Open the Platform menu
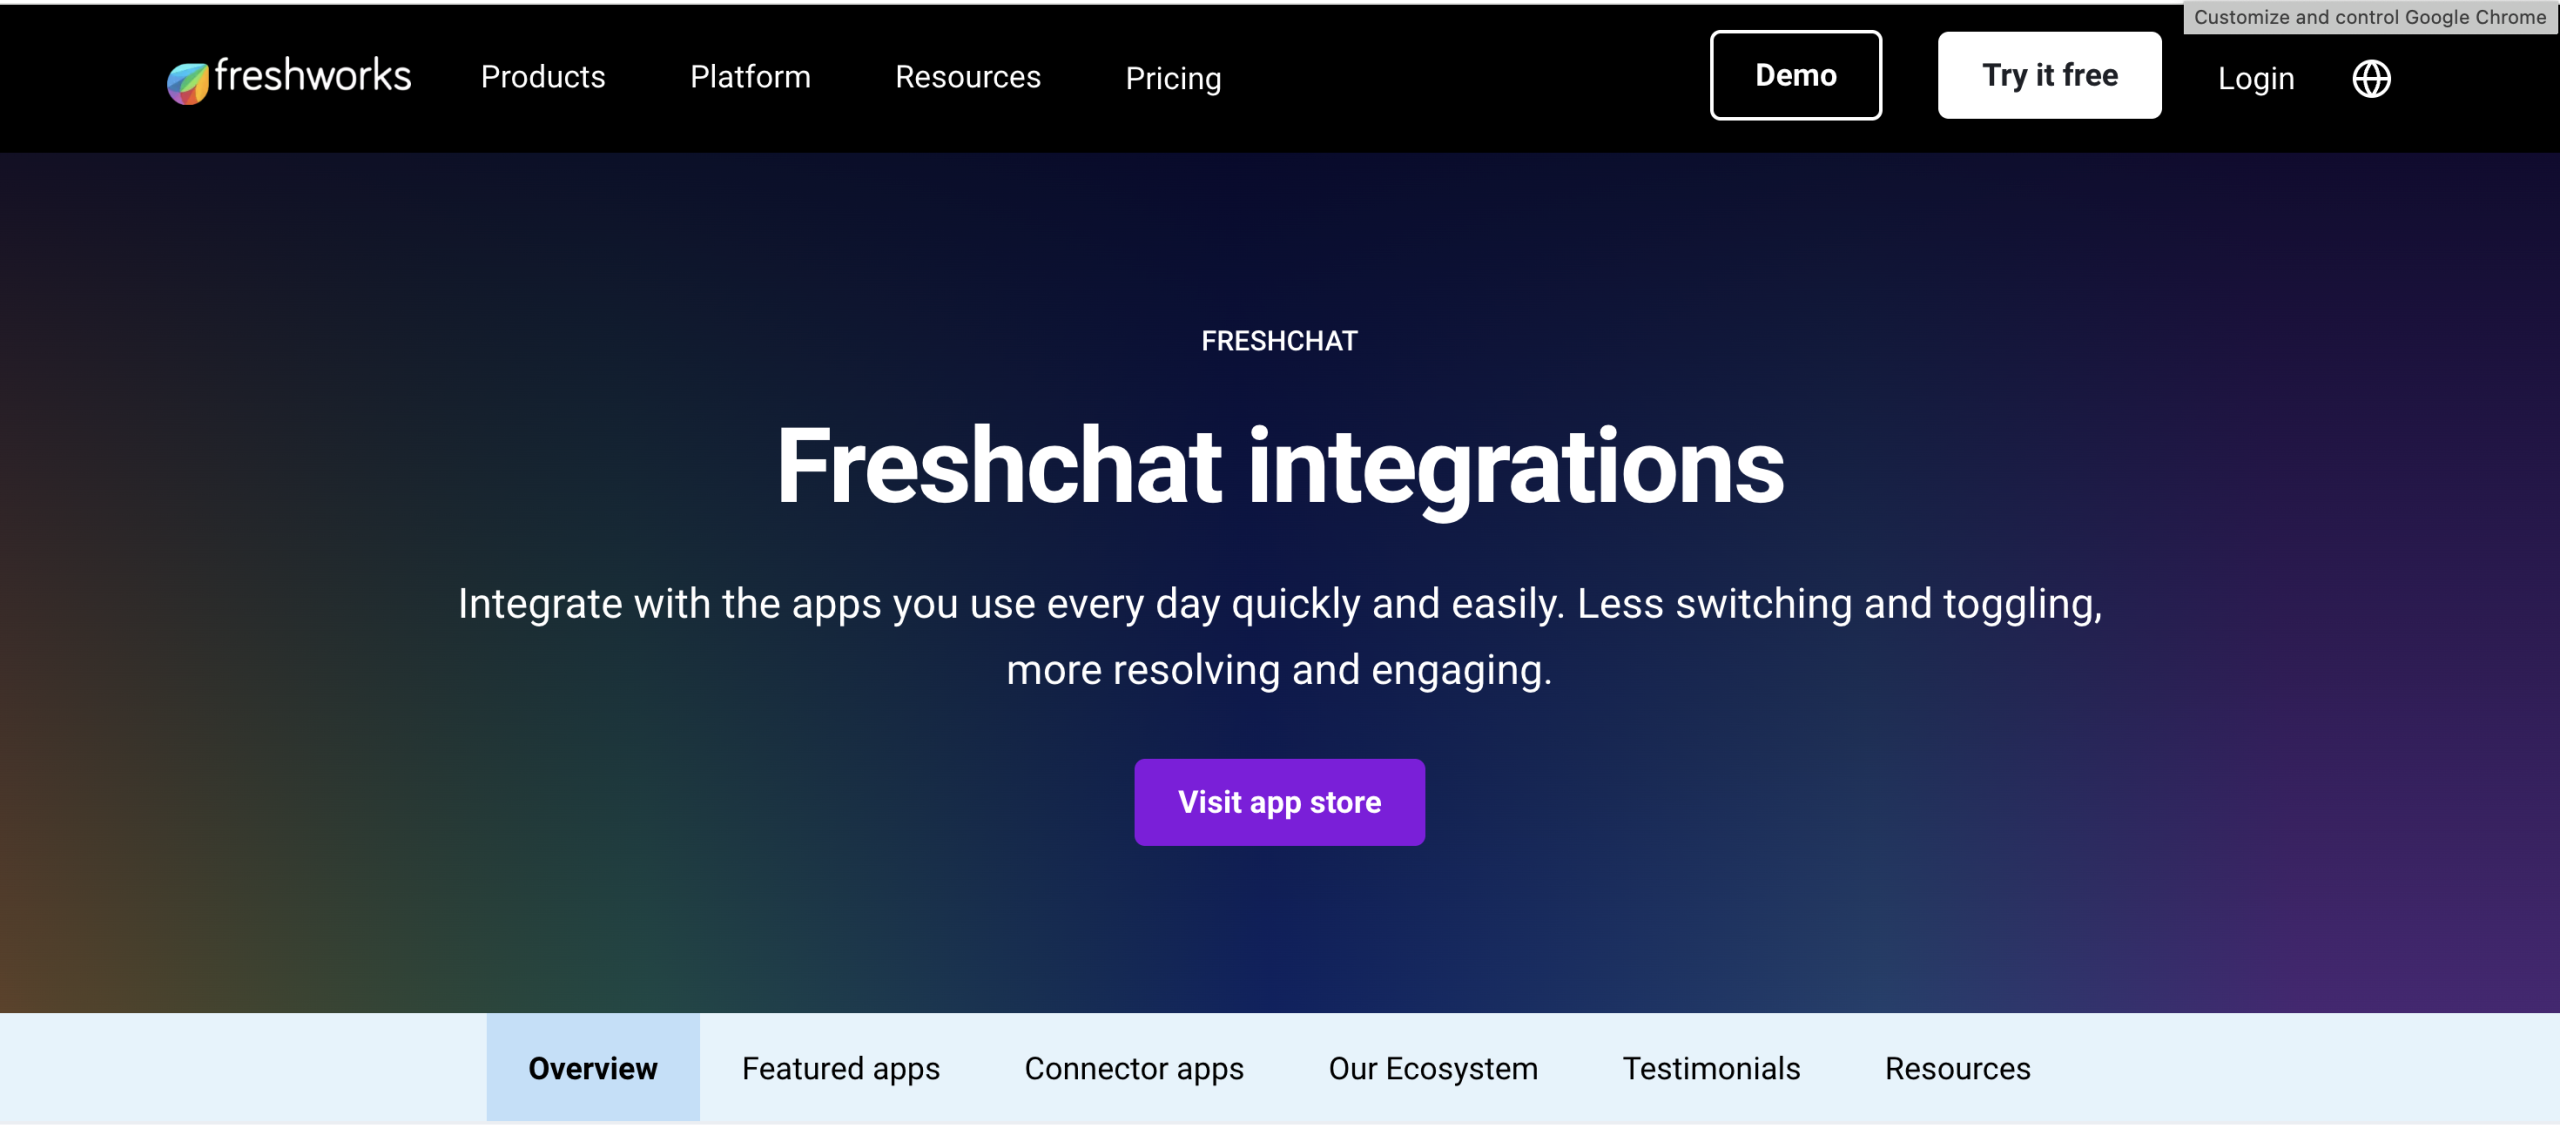Image resolution: width=2560 pixels, height=1135 pixels. [750, 77]
